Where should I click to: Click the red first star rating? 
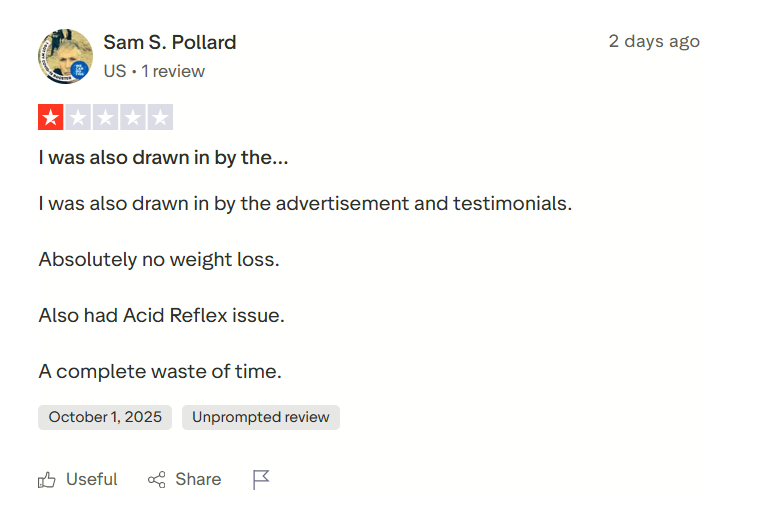click(51, 118)
